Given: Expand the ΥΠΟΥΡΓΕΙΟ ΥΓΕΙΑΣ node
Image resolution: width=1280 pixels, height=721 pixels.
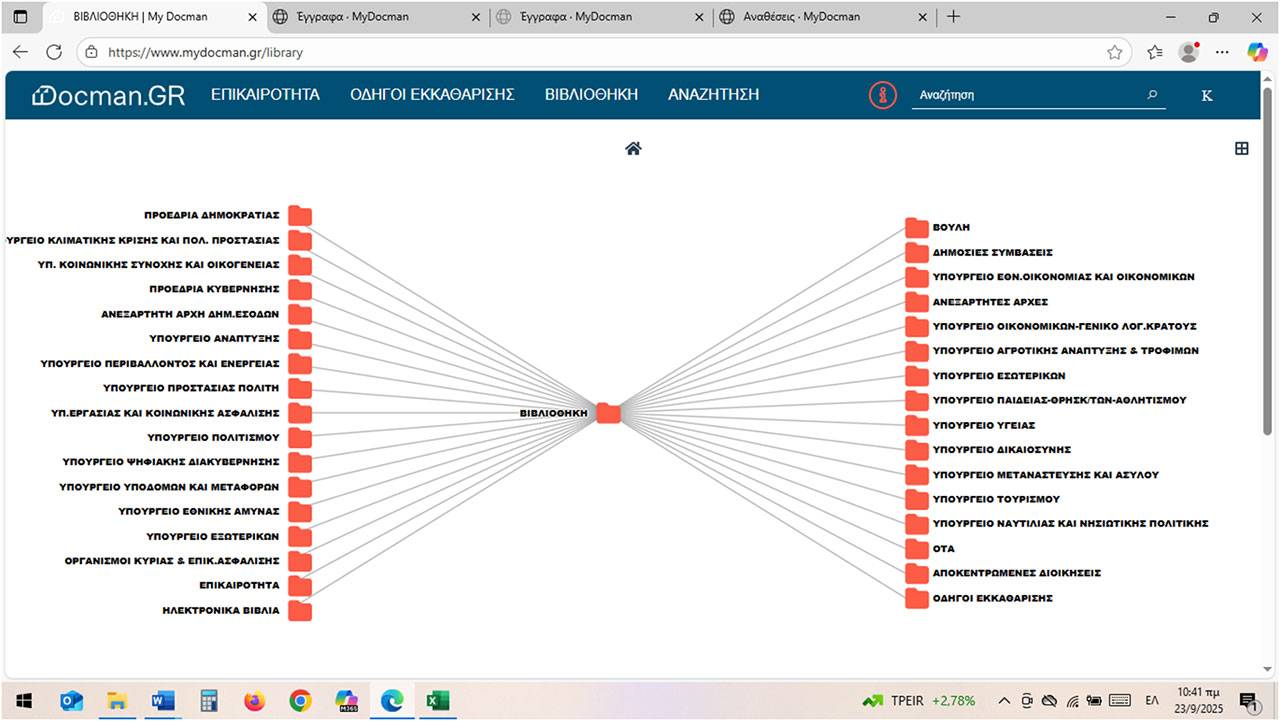Looking at the screenshot, I should click(x=916, y=426).
